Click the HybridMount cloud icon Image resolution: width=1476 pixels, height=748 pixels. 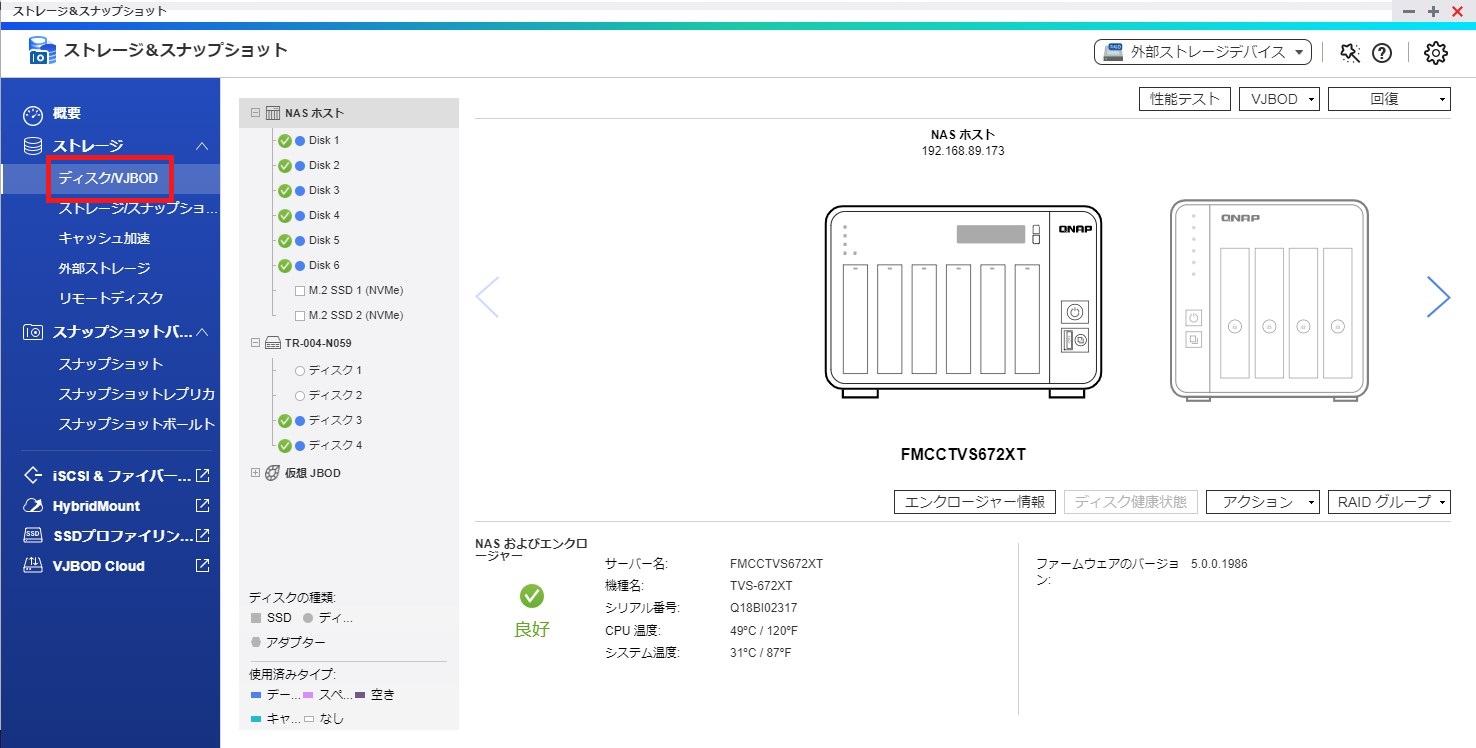(33, 506)
